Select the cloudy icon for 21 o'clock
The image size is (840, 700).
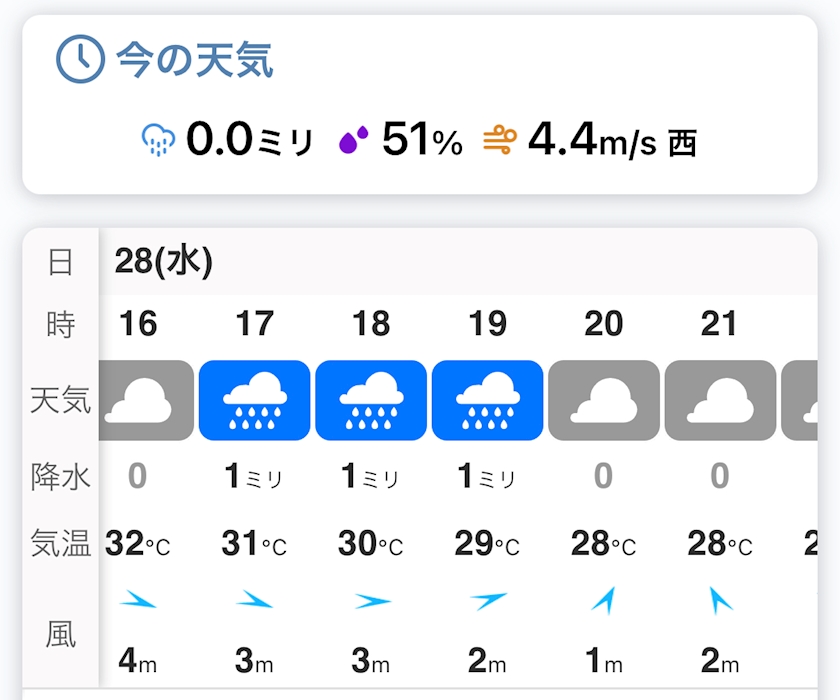[x=720, y=401]
